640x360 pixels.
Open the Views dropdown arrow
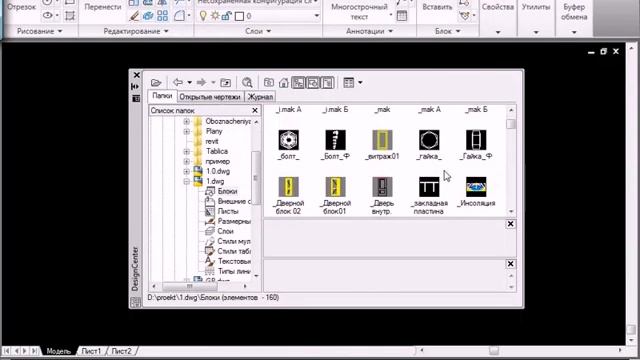tap(360, 83)
